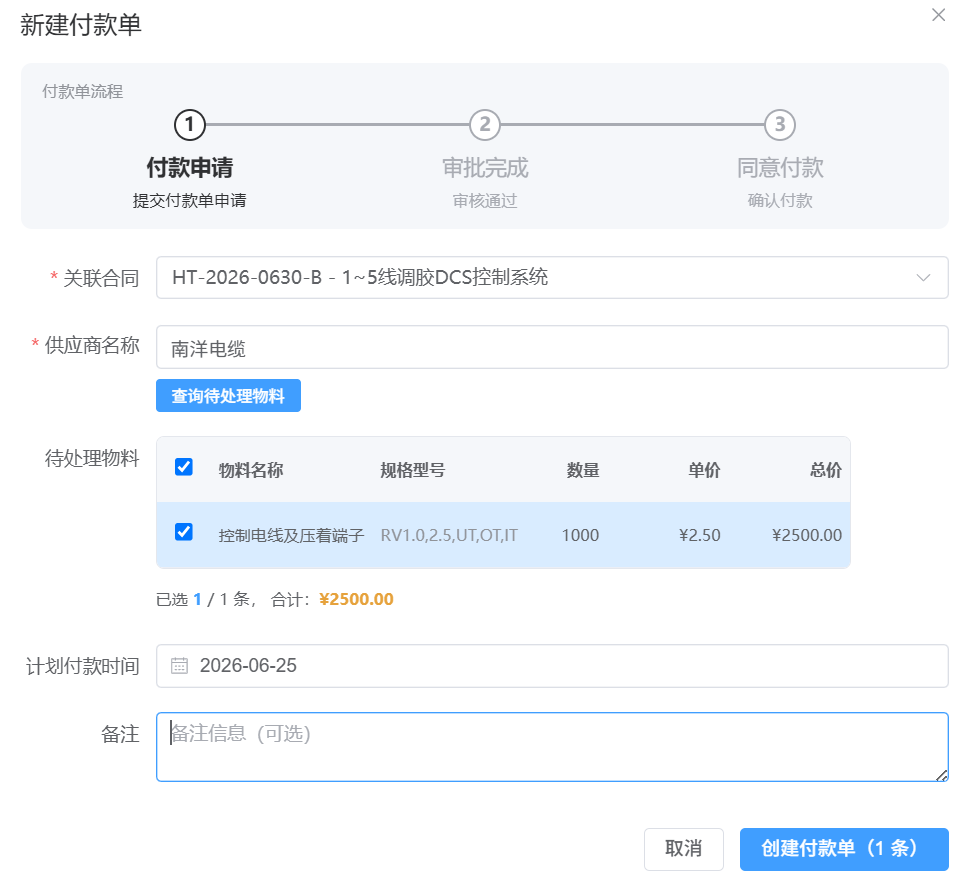Toggle the select-all checkbox in table header
The image size is (966, 885).
click(x=184, y=467)
